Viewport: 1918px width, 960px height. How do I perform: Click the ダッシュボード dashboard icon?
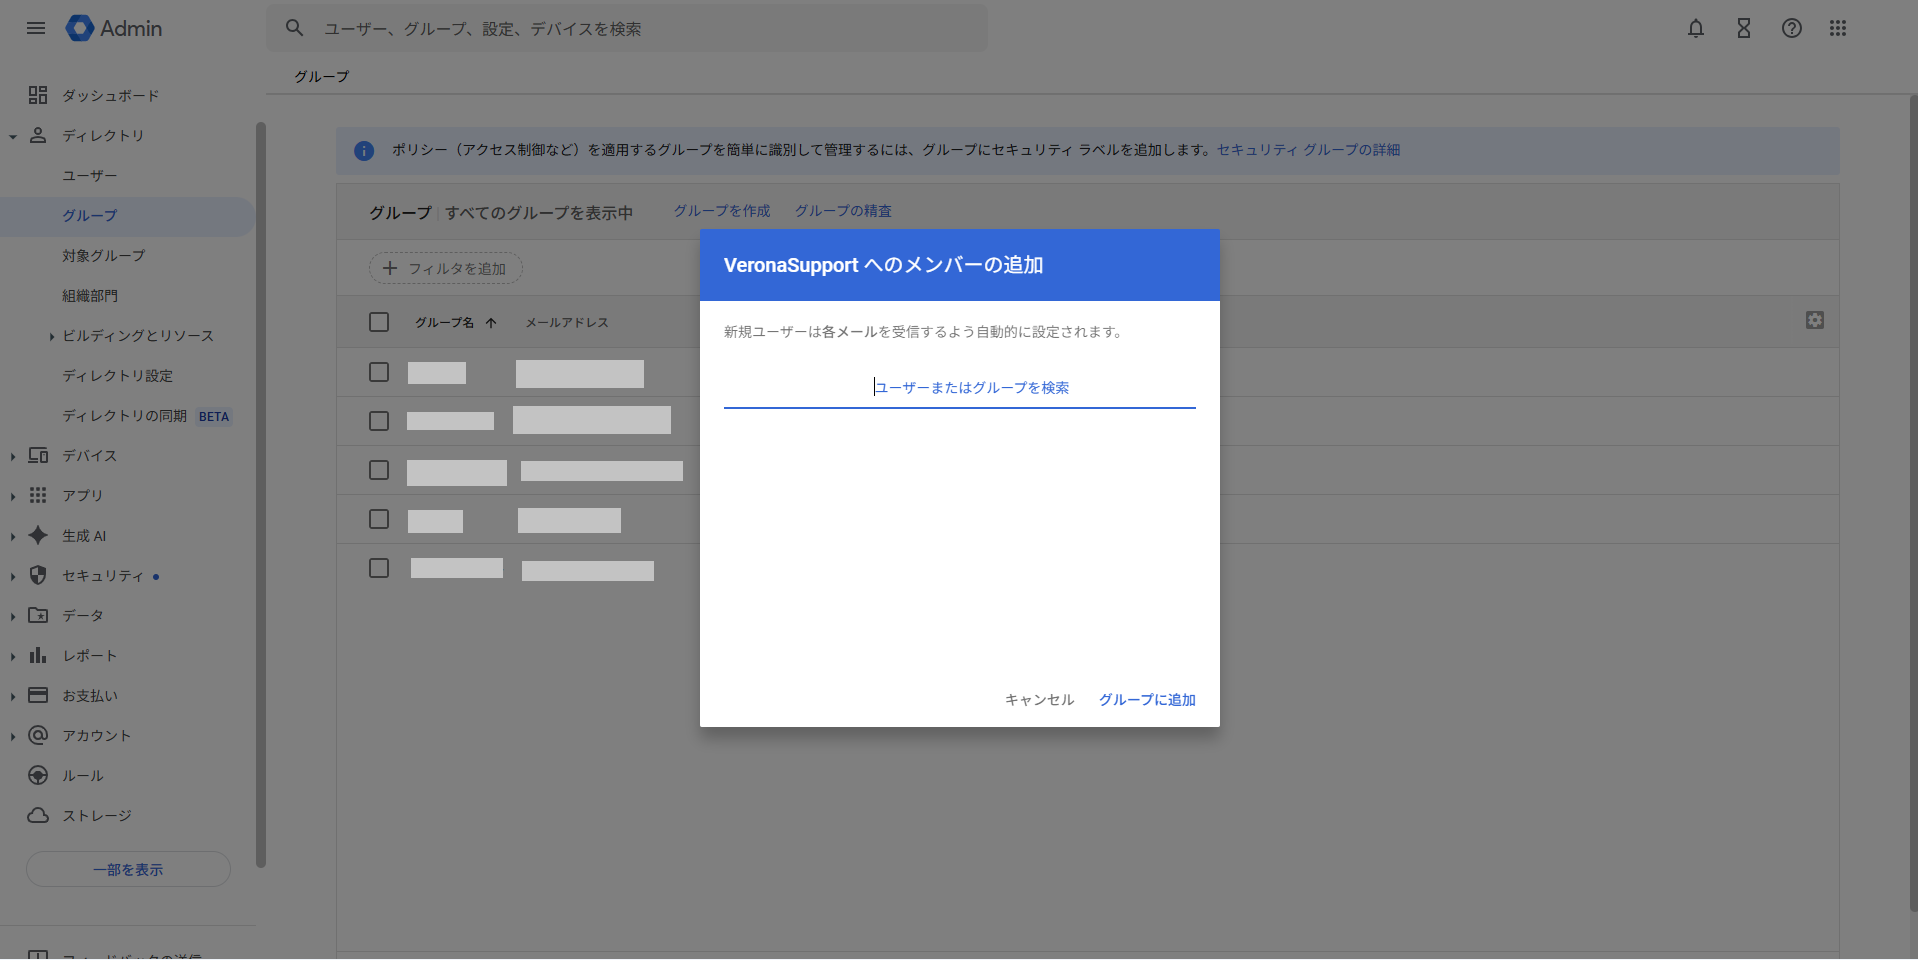coord(38,95)
